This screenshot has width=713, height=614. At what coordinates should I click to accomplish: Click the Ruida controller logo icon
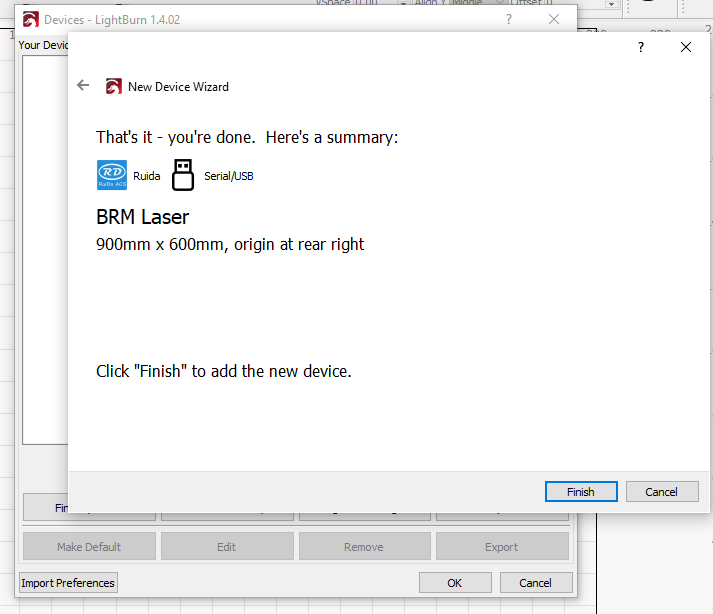[x=112, y=175]
